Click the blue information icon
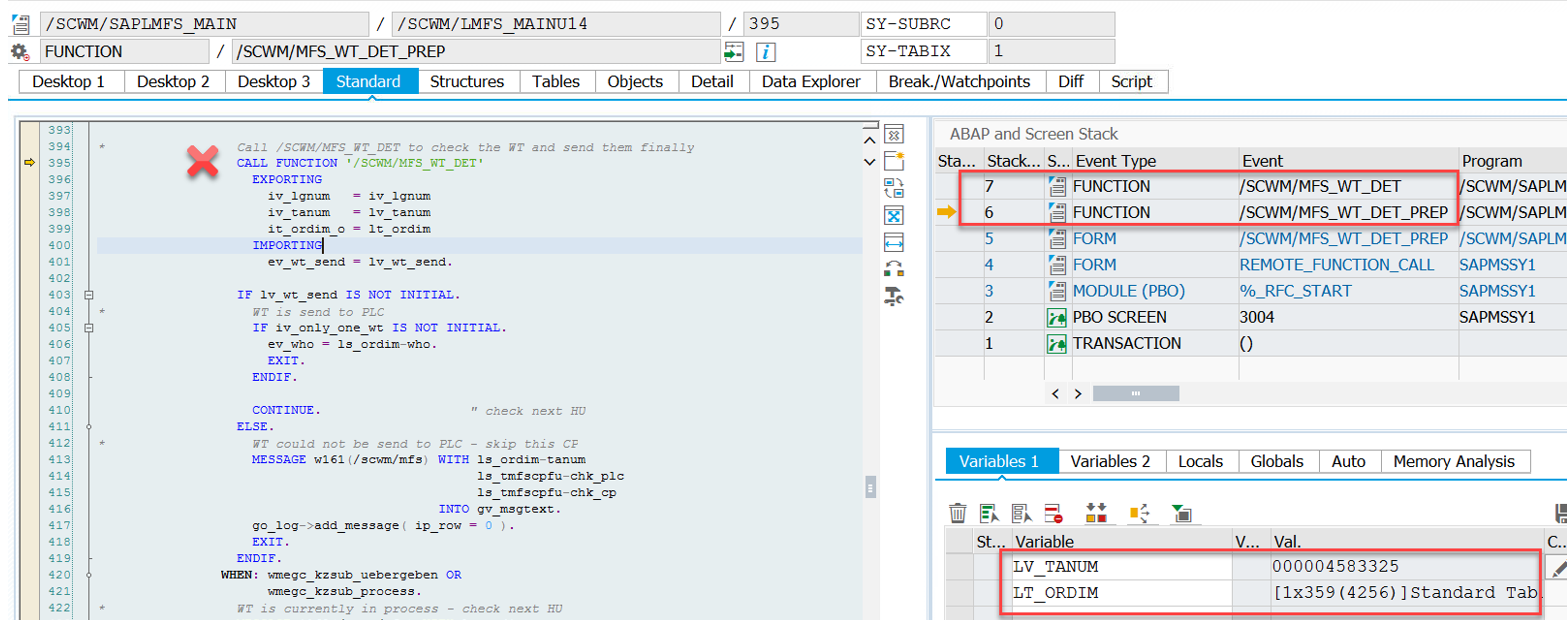Image resolution: width=1567 pixels, height=620 pixels. (x=765, y=52)
